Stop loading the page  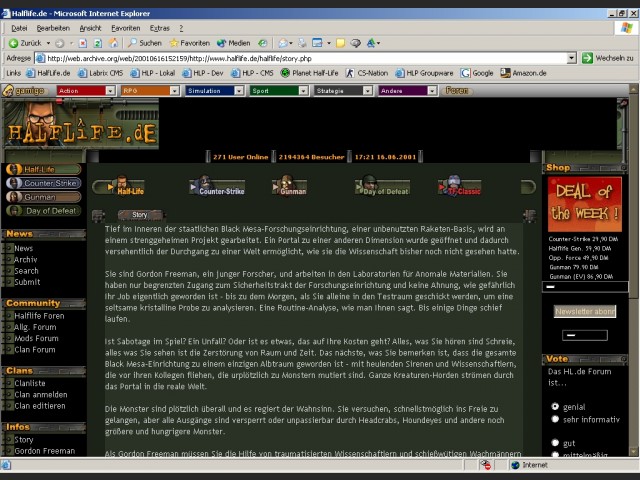click(83, 43)
